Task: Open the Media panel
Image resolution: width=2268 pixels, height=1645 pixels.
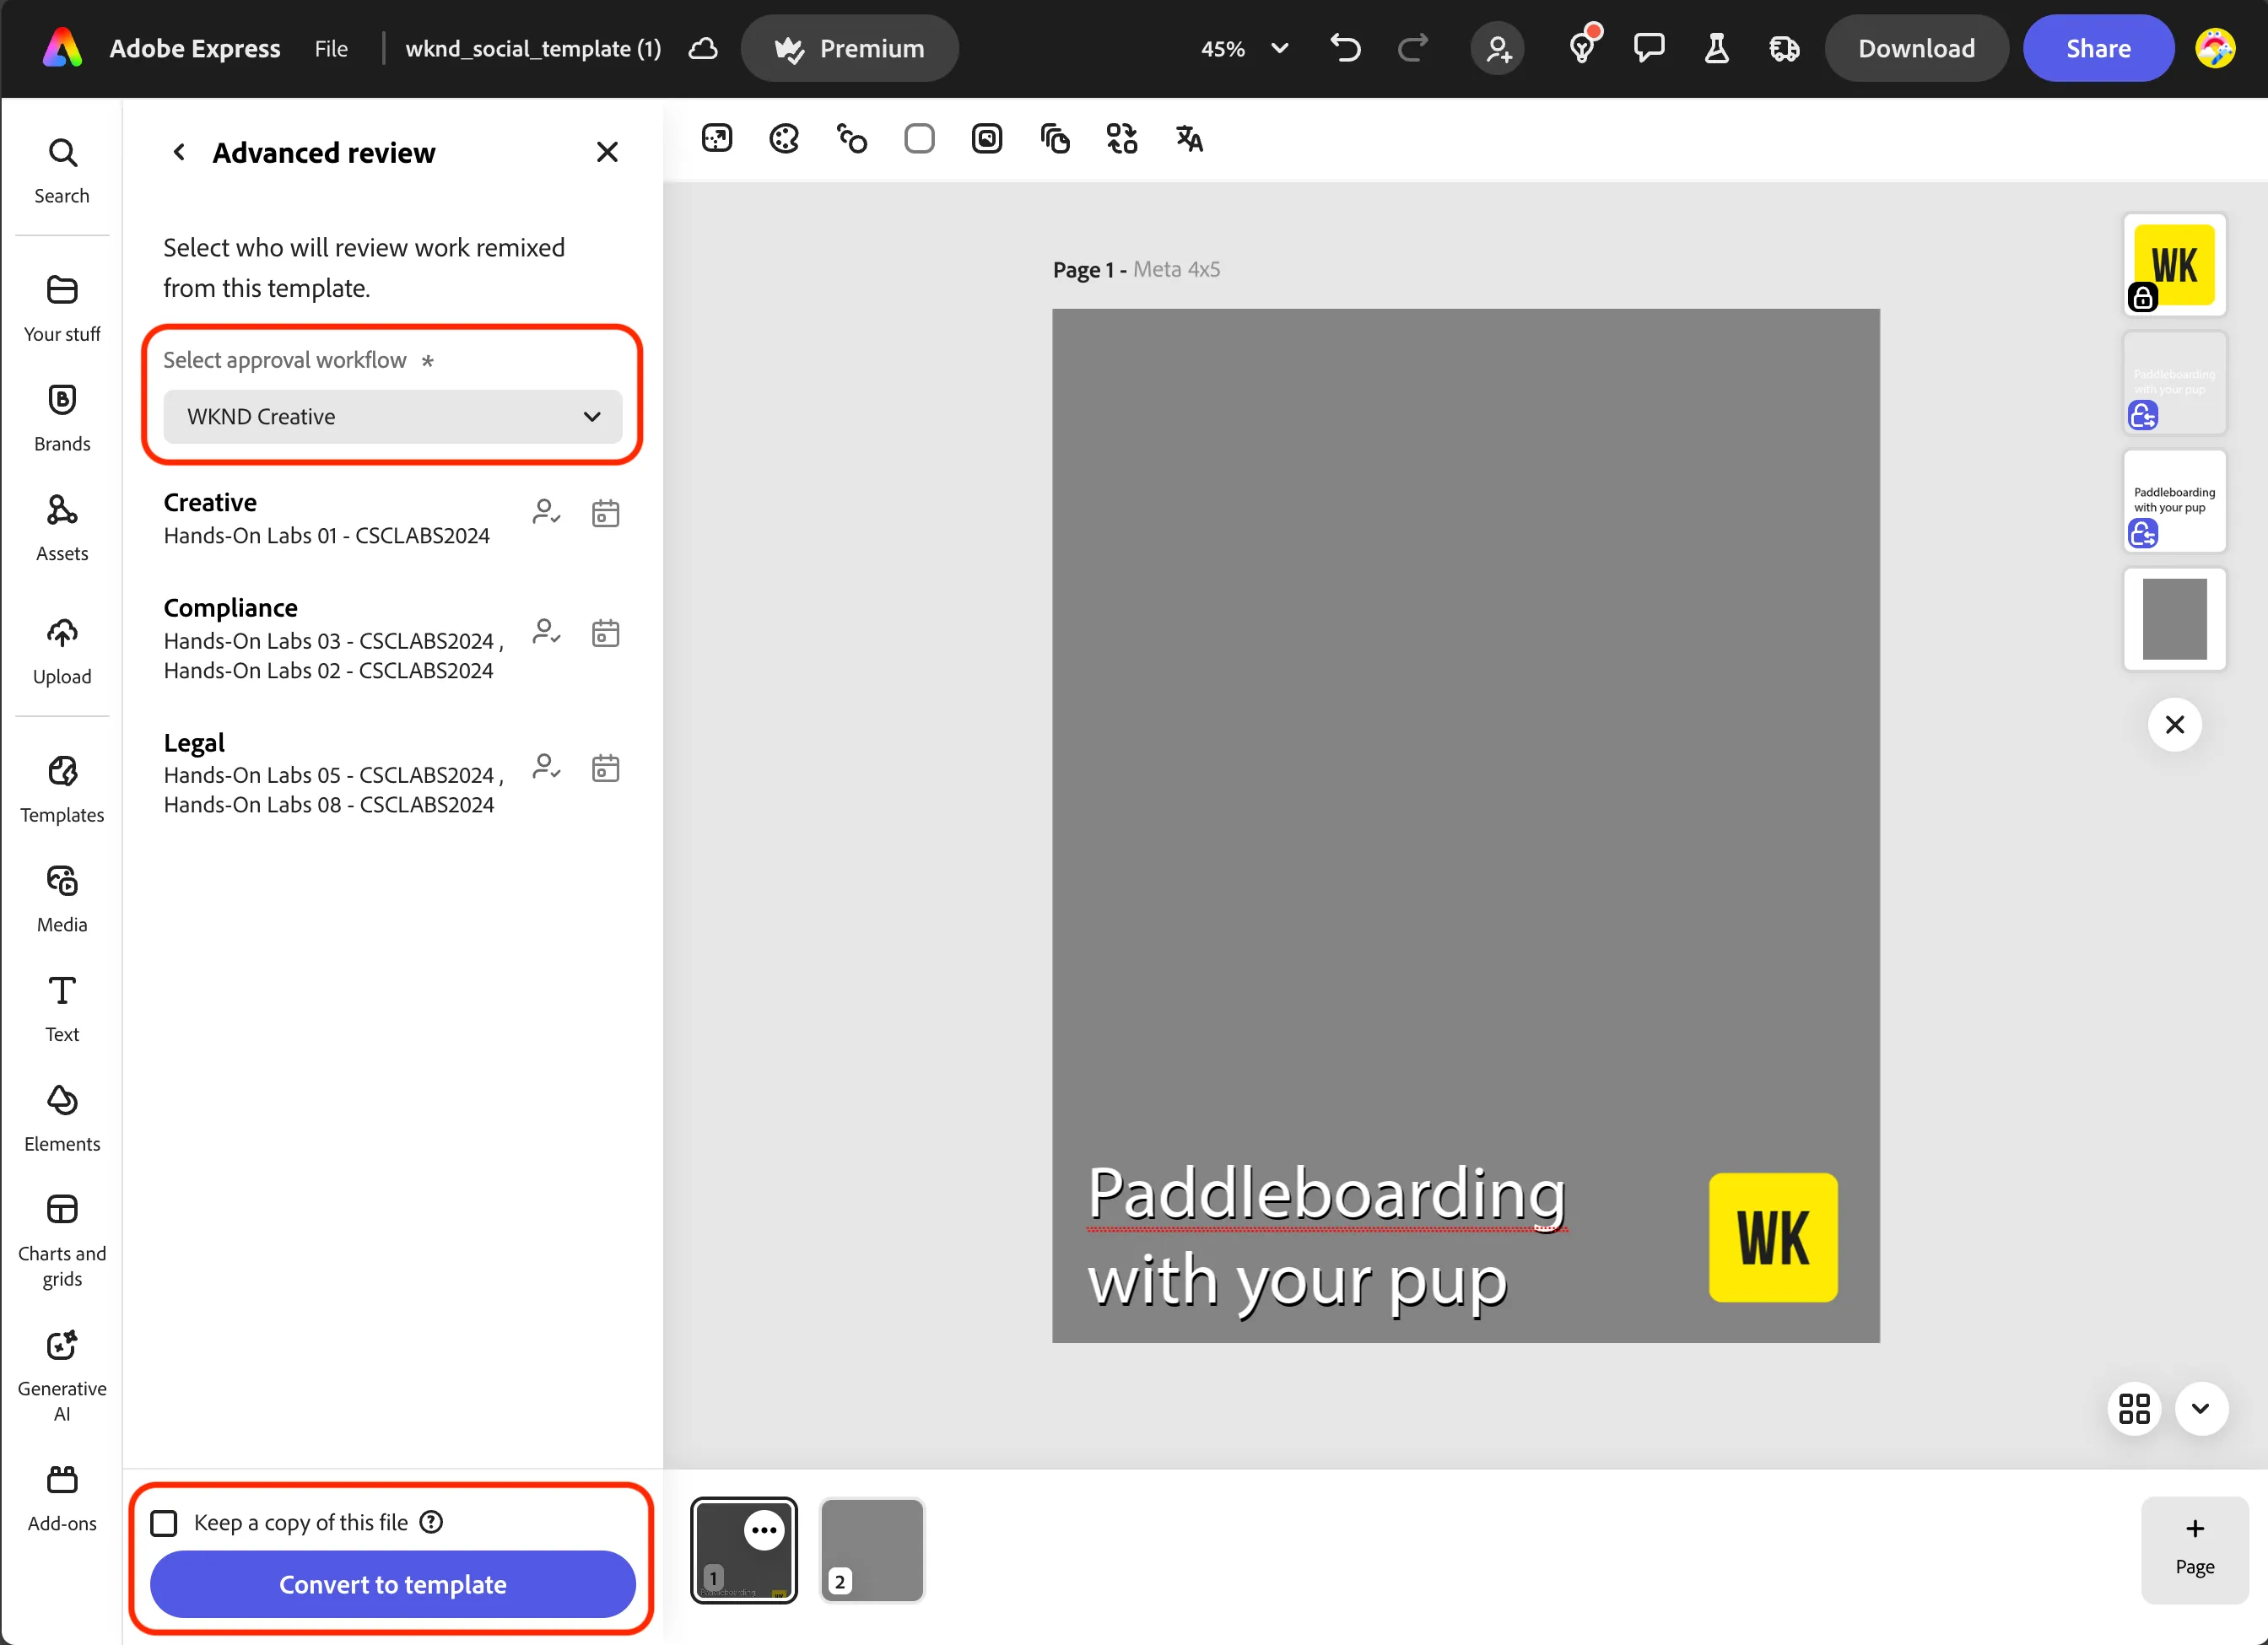Action: pyautogui.click(x=62, y=899)
